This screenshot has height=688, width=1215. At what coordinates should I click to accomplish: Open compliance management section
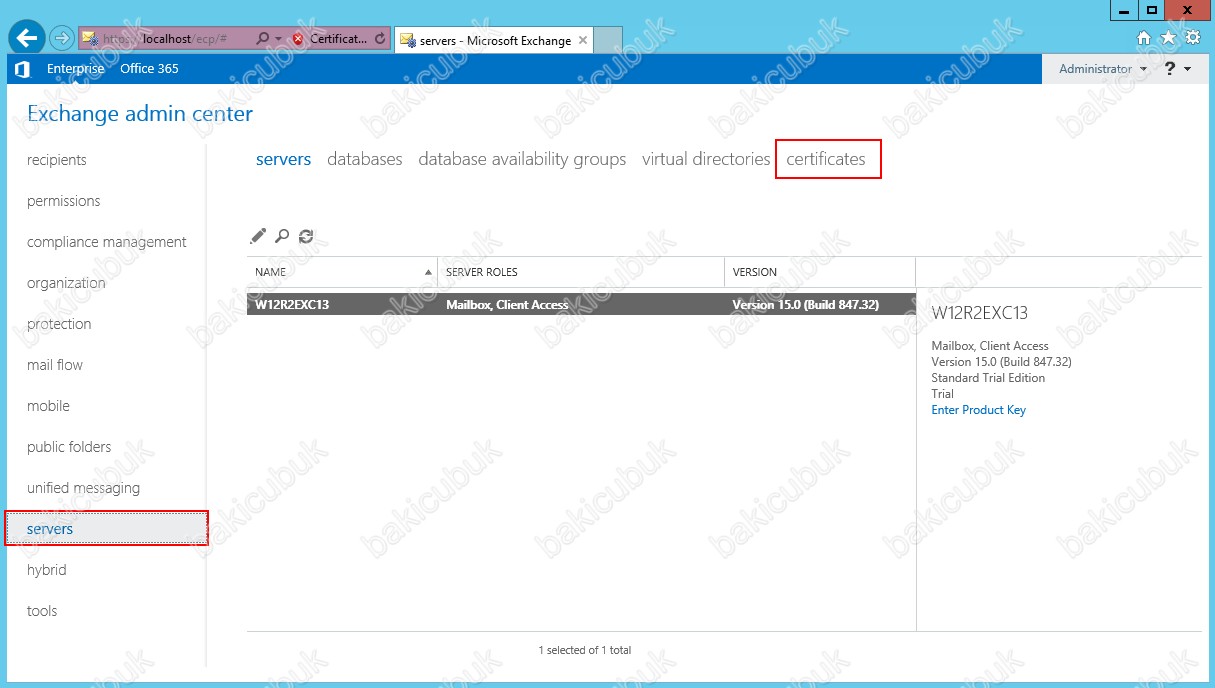coord(107,242)
